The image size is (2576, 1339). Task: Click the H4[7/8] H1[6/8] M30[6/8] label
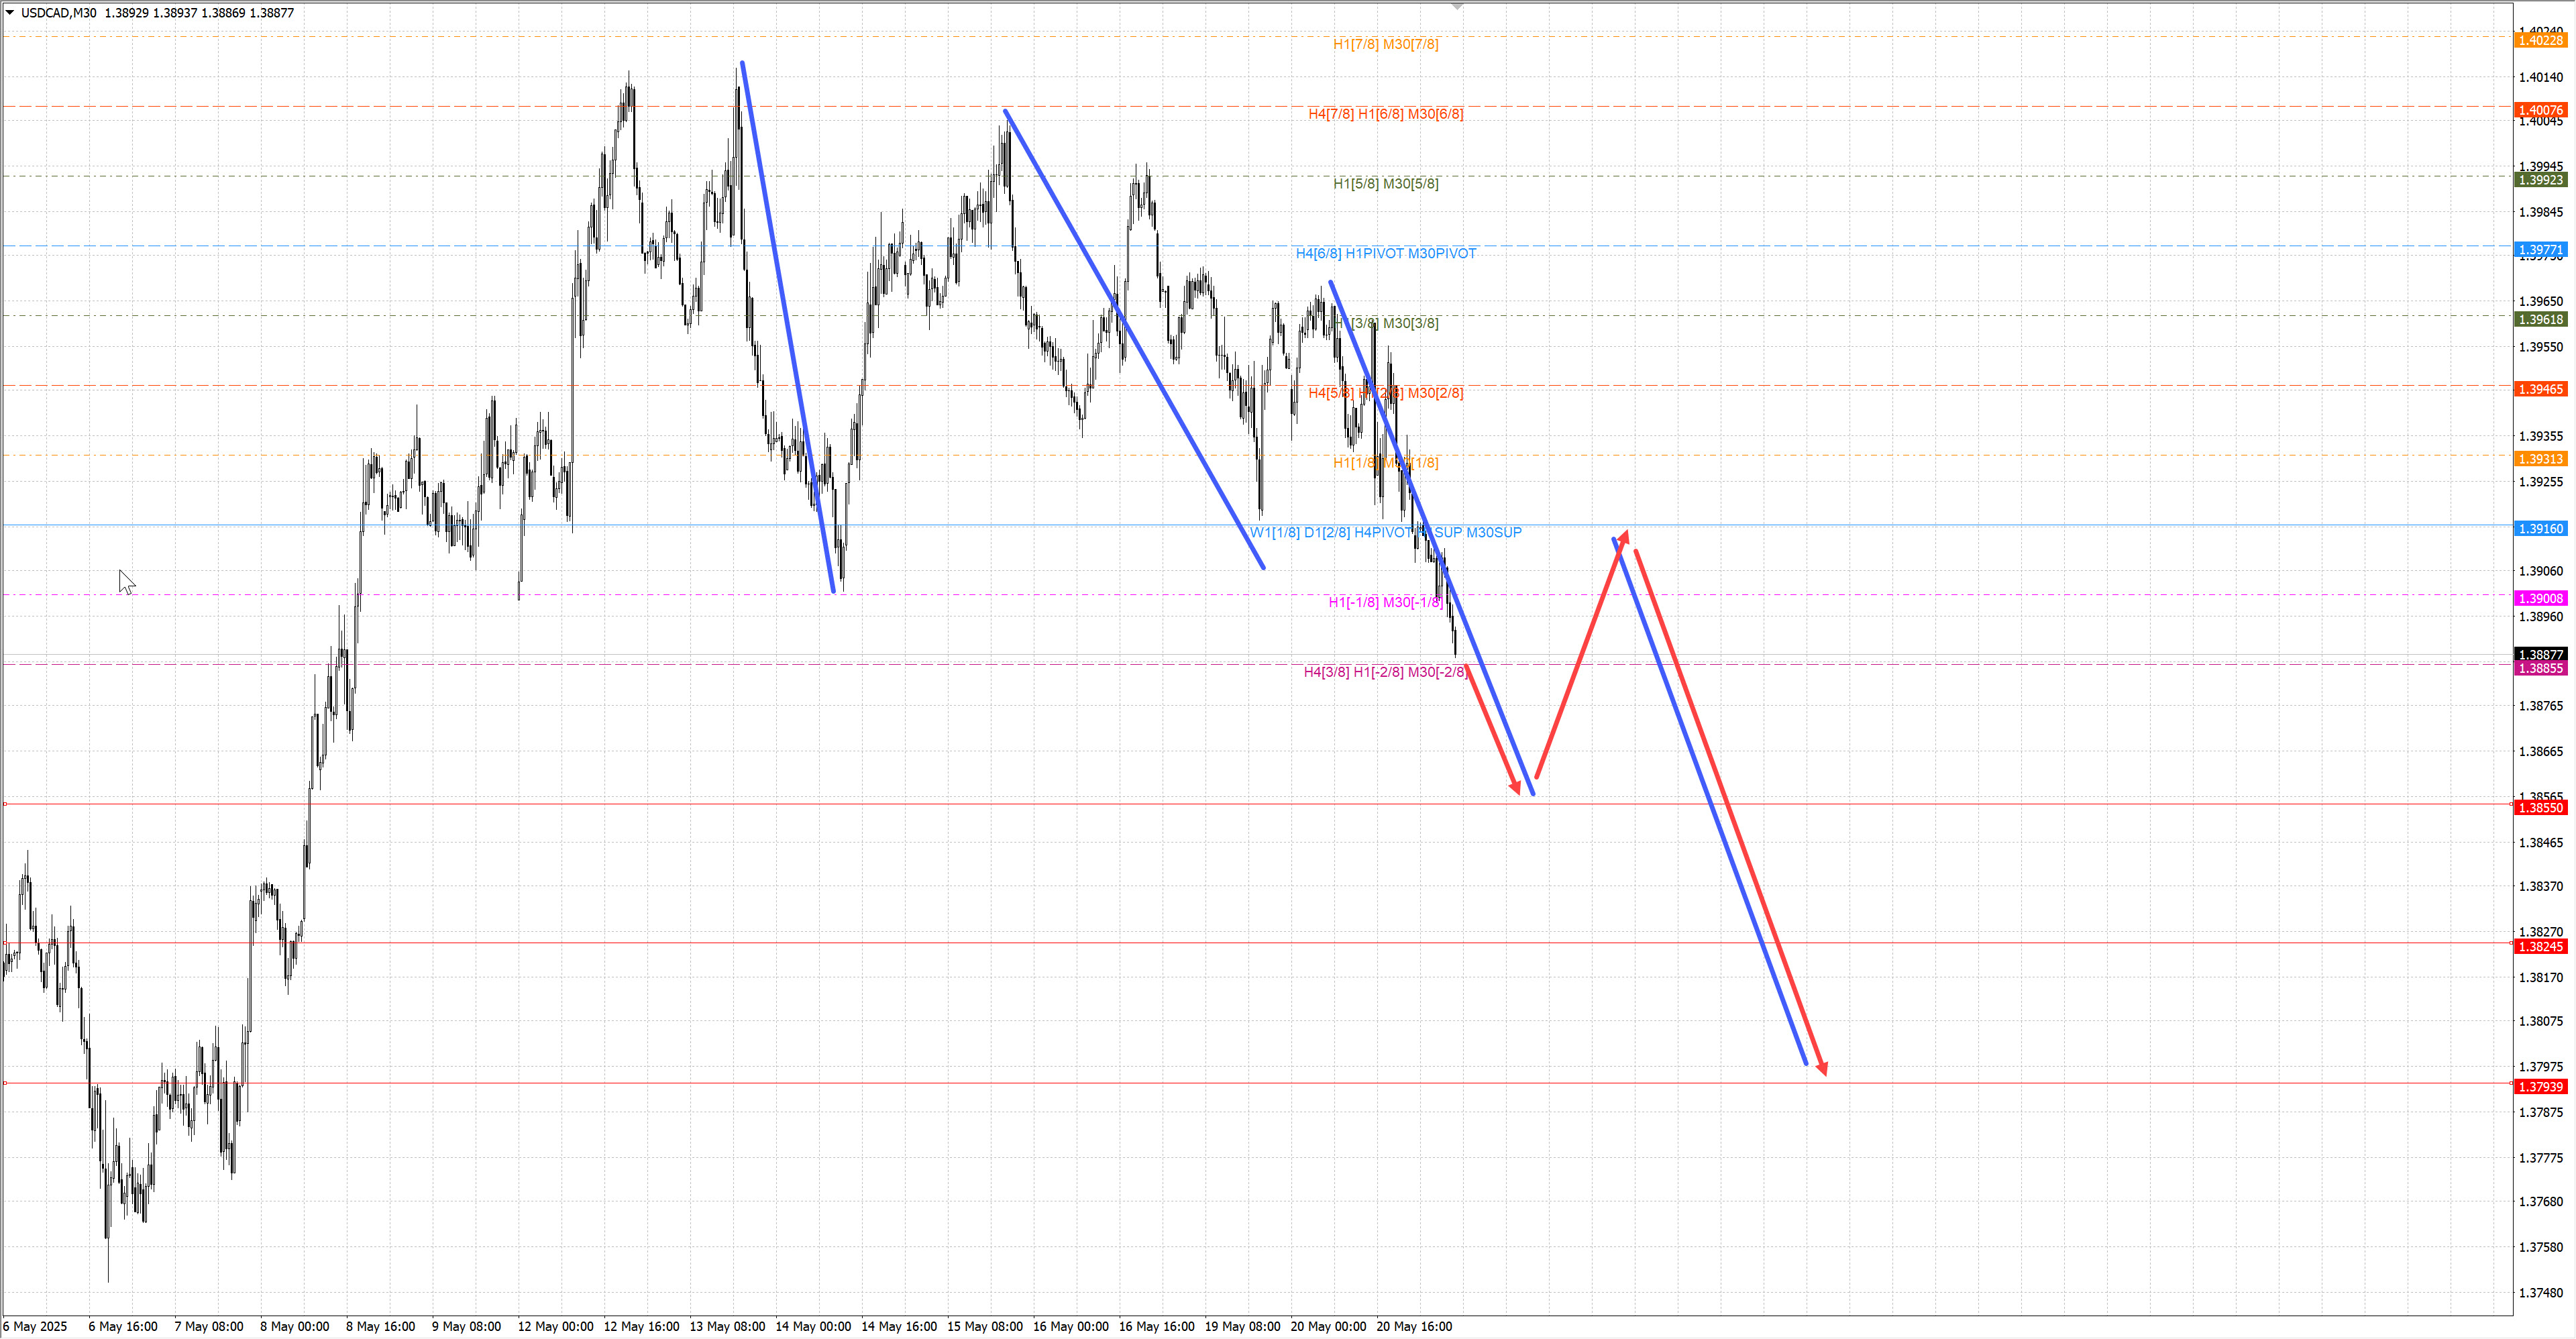coord(1385,114)
